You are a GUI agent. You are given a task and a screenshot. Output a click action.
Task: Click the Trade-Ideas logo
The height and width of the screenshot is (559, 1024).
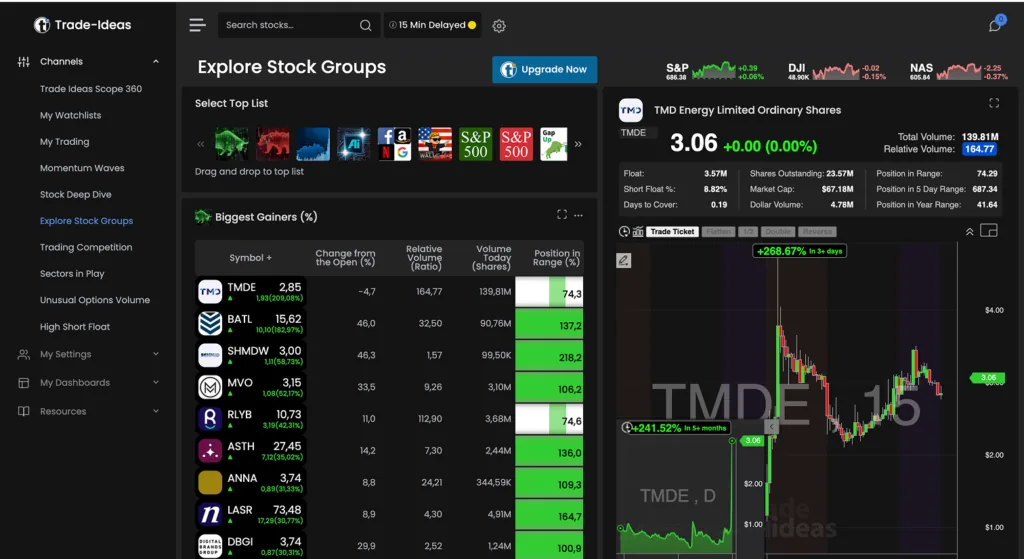coord(82,25)
